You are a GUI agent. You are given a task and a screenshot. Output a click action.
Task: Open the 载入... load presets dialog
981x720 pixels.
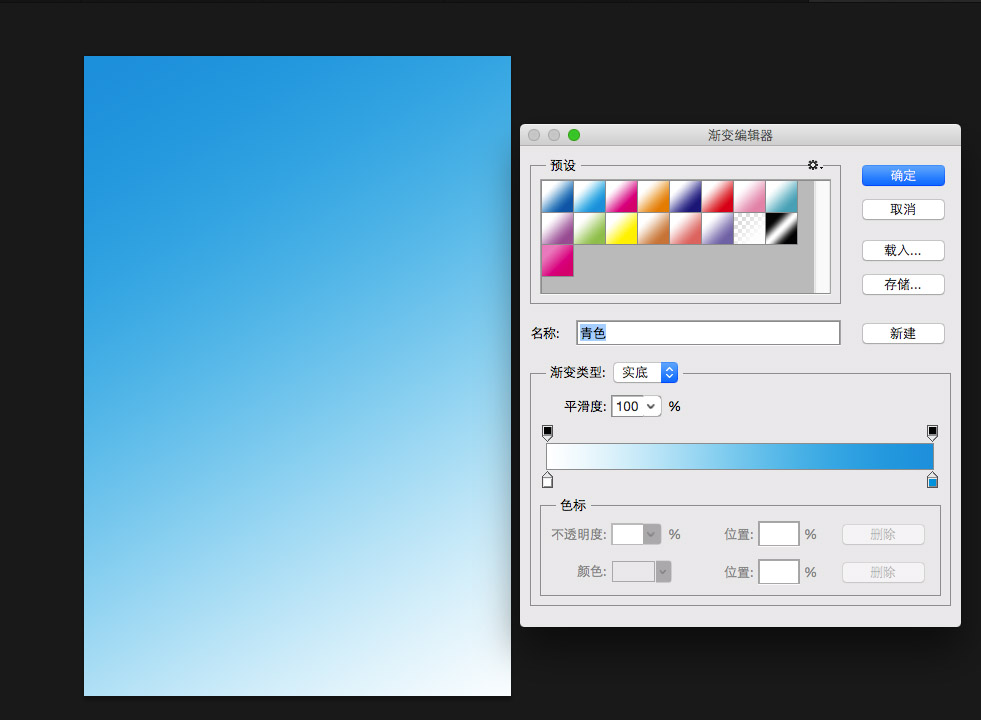click(903, 250)
